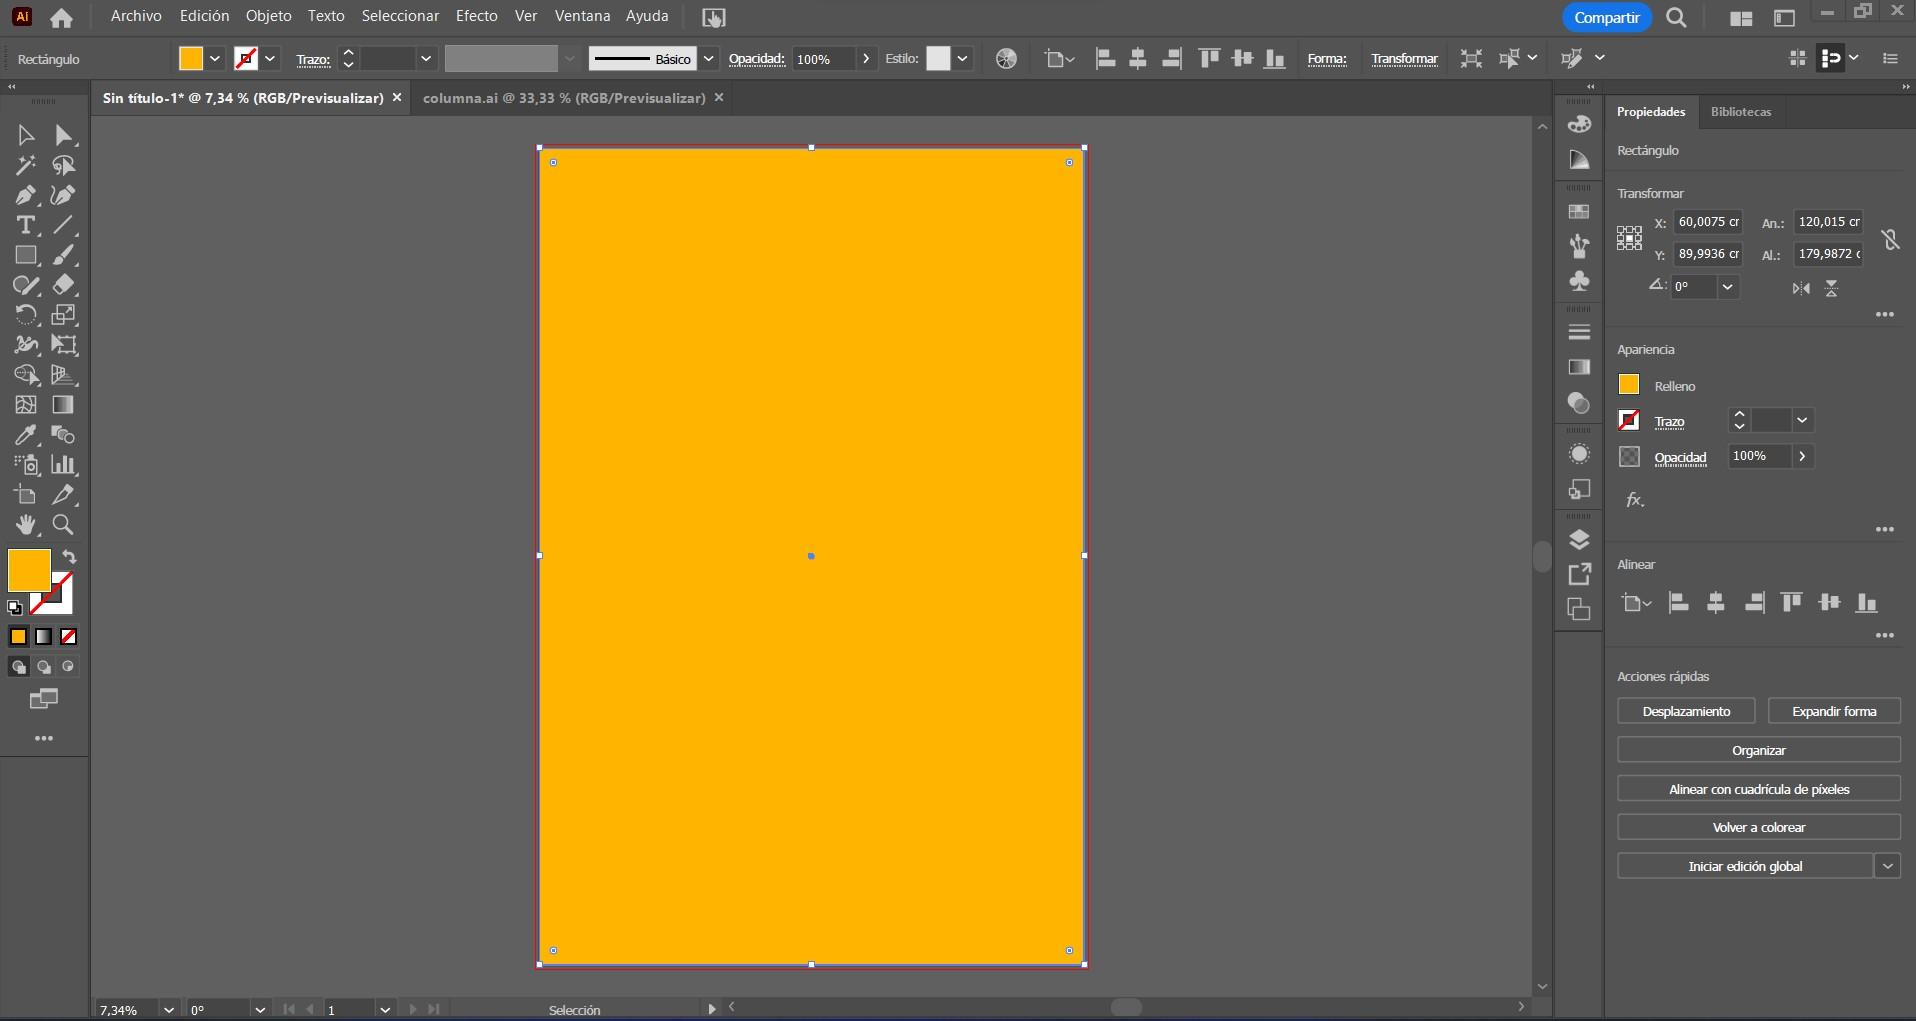Open the zoom level dropdown

[169, 1010]
